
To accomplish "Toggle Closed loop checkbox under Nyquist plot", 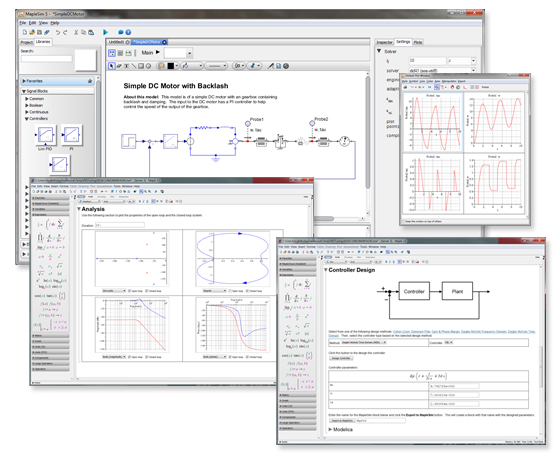I will (248, 291).
